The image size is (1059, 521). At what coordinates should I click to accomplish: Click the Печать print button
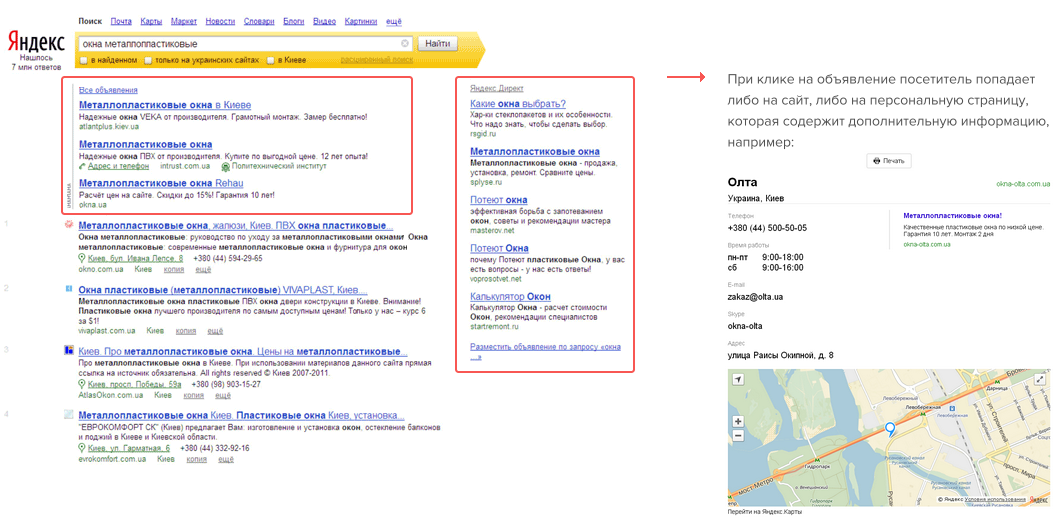(889, 162)
